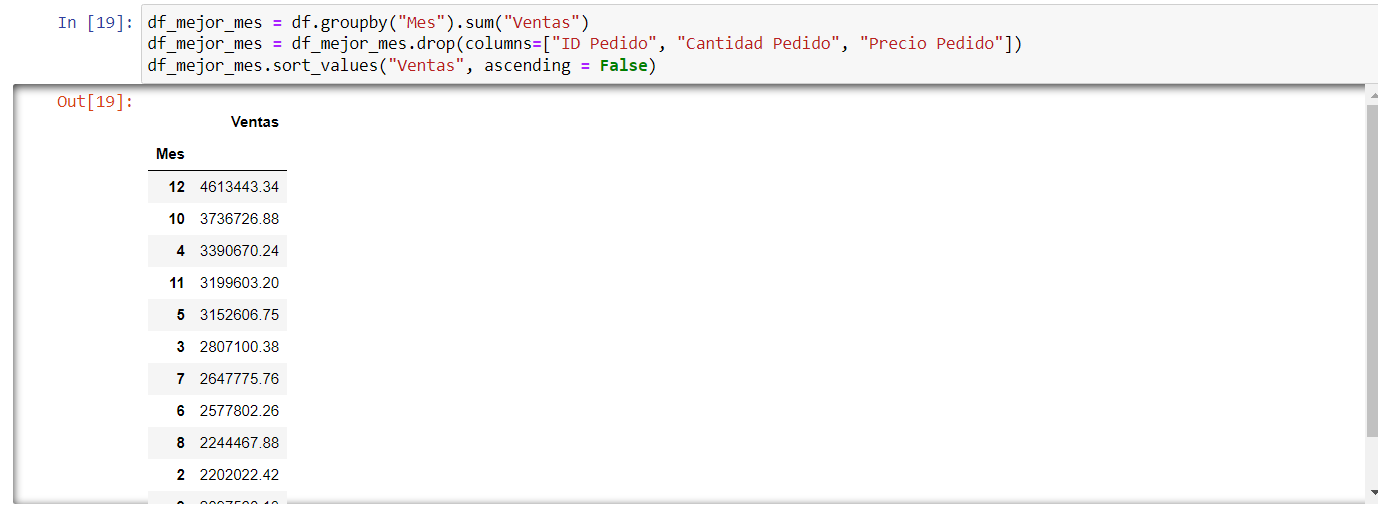Place cursor on sort_values in the code
The image size is (1378, 507).
(x=328, y=66)
